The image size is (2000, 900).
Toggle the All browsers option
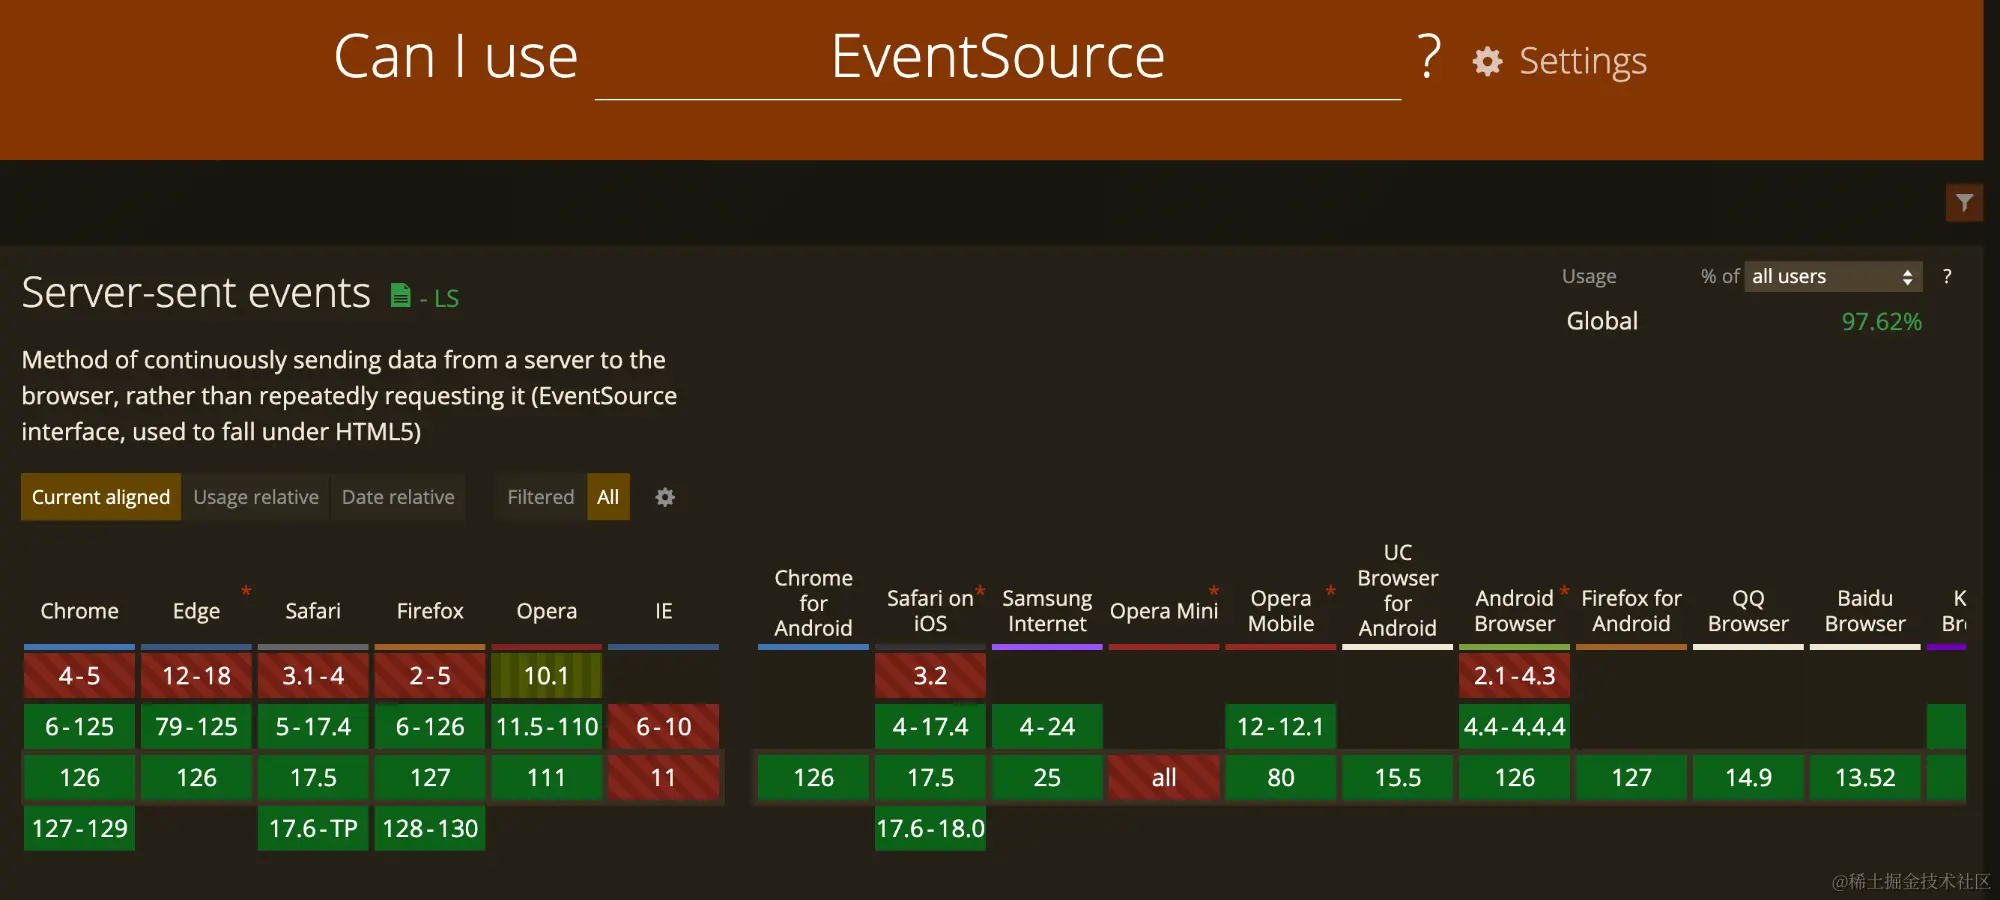pos(608,497)
